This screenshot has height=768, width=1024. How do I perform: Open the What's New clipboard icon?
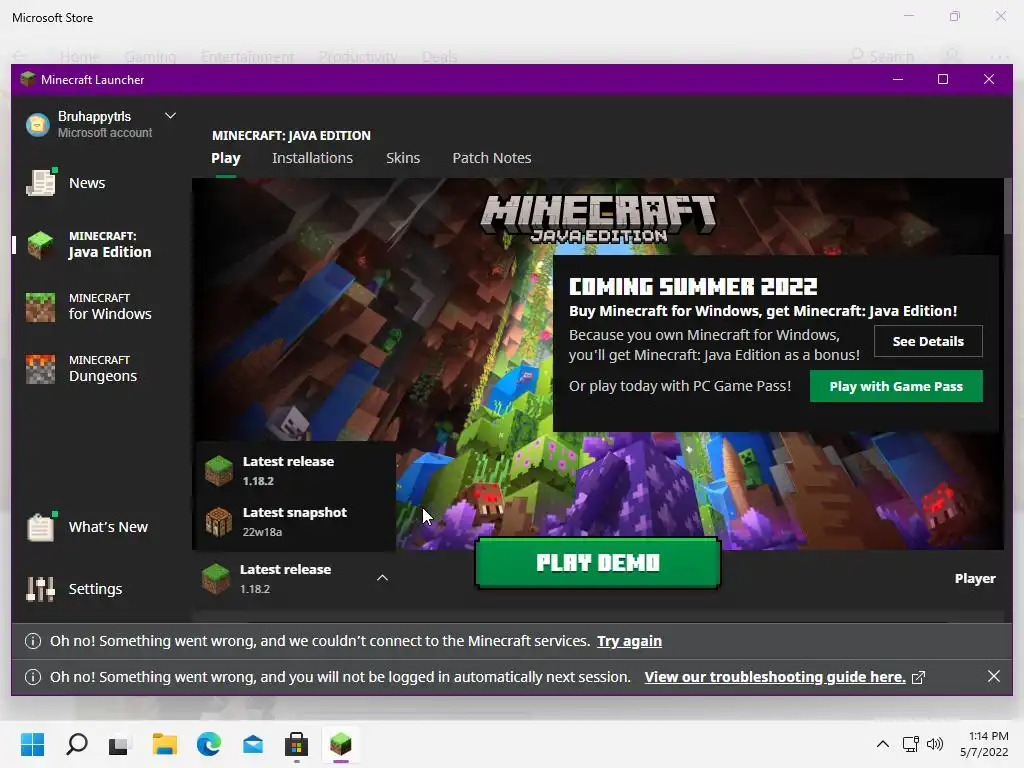[x=41, y=526]
